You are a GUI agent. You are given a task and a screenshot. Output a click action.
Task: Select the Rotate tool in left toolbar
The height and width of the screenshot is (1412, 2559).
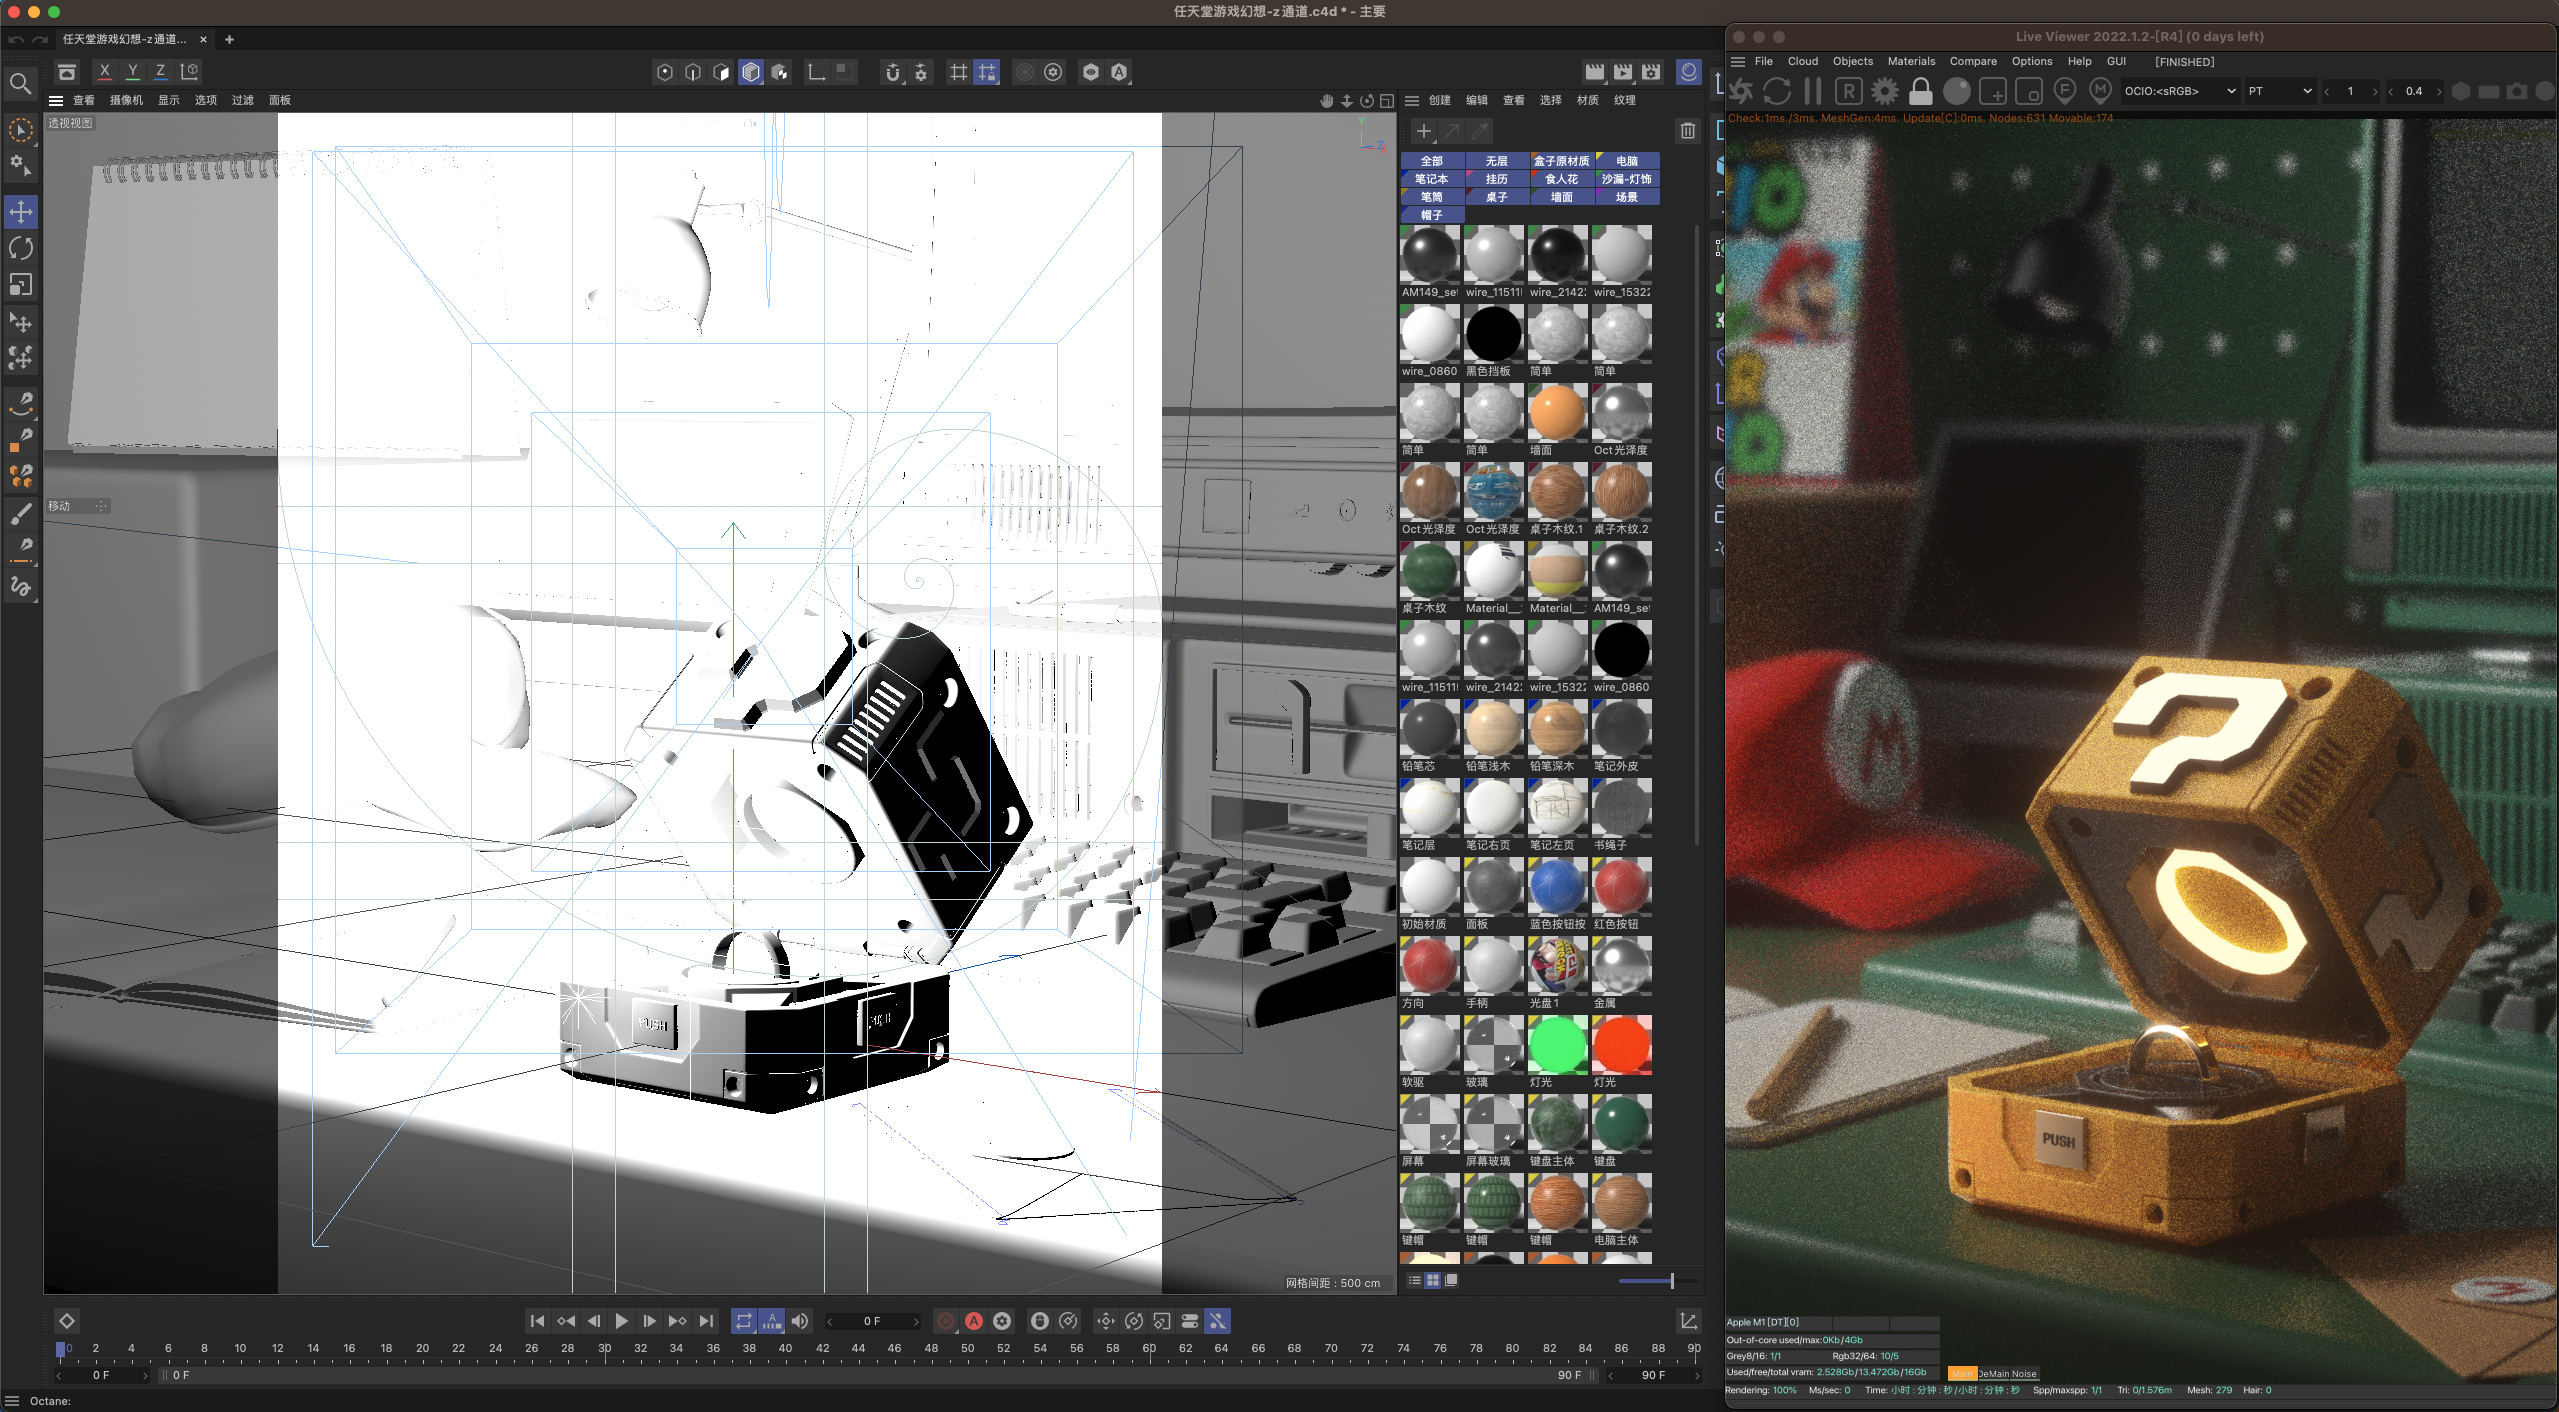[x=21, y=248]
